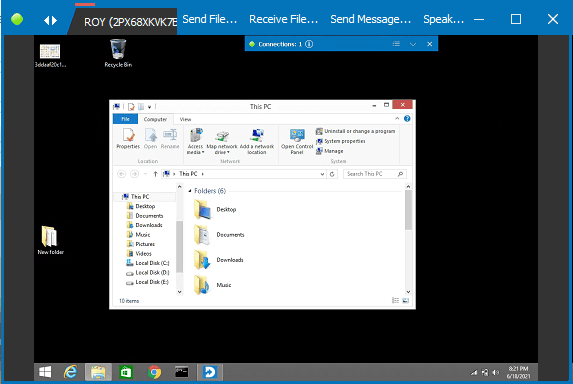This screenshot has width=573, height=384.
Task: Click Manage in the System group
Action: pyautogui.click(x=330, y=151)
